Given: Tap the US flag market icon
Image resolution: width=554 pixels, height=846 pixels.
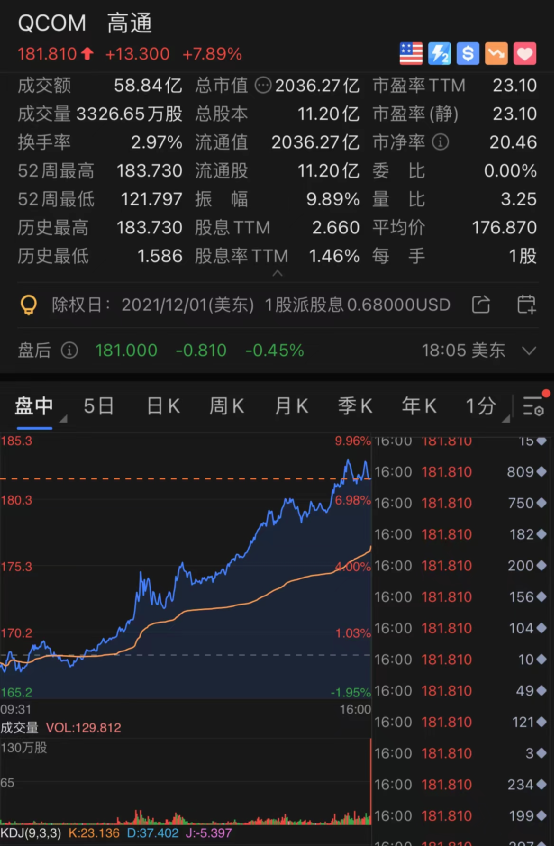Looking at the screenshot, I should coord(411,54).
